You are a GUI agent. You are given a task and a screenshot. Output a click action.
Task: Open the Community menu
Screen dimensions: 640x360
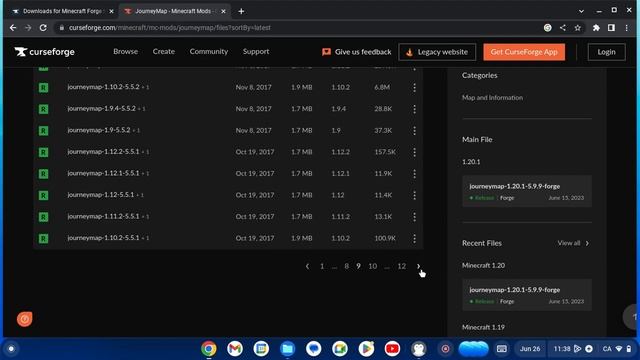(209, 51)
